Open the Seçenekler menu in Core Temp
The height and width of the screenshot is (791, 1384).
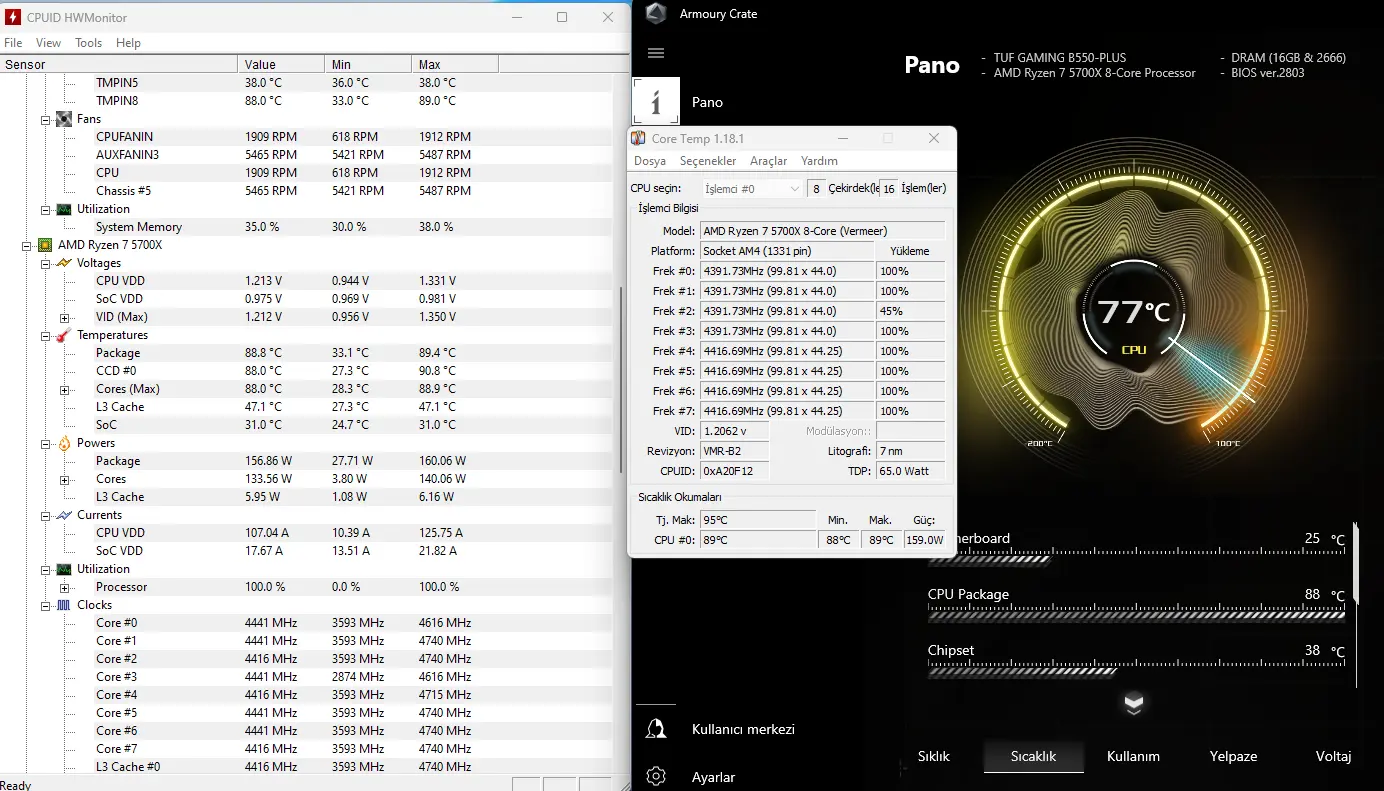click(708, 161)
